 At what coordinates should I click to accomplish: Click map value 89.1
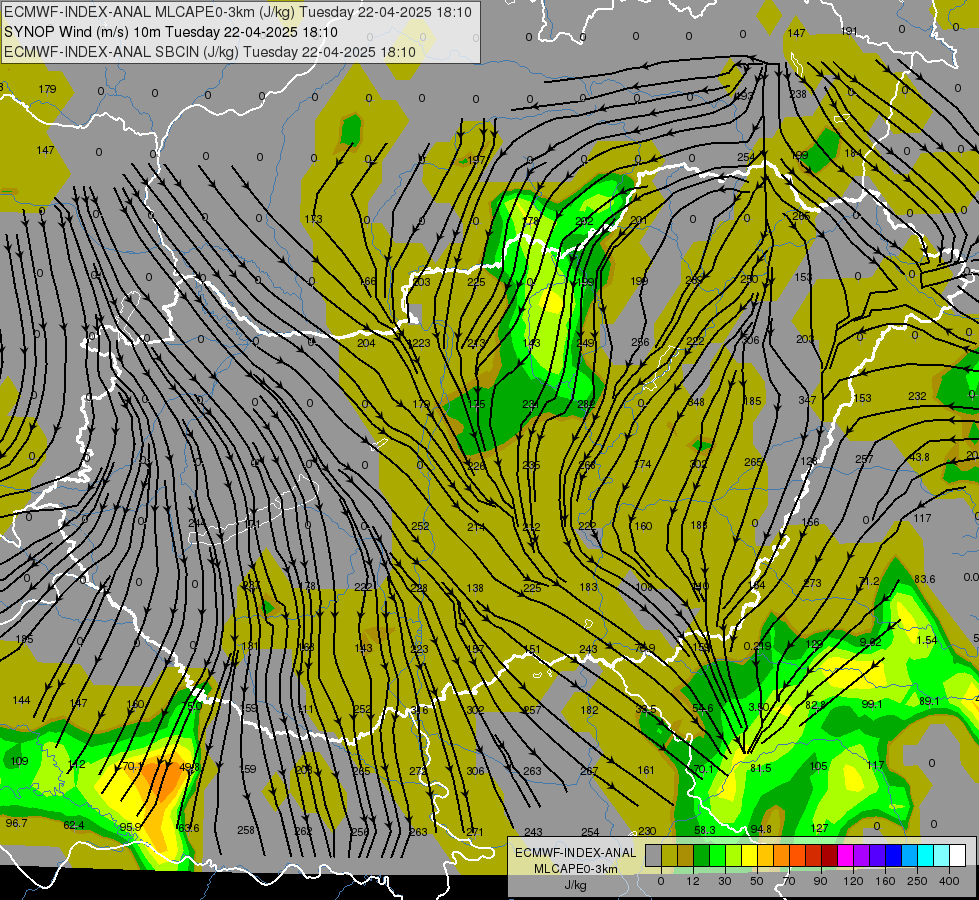click(x=929, y=701)
